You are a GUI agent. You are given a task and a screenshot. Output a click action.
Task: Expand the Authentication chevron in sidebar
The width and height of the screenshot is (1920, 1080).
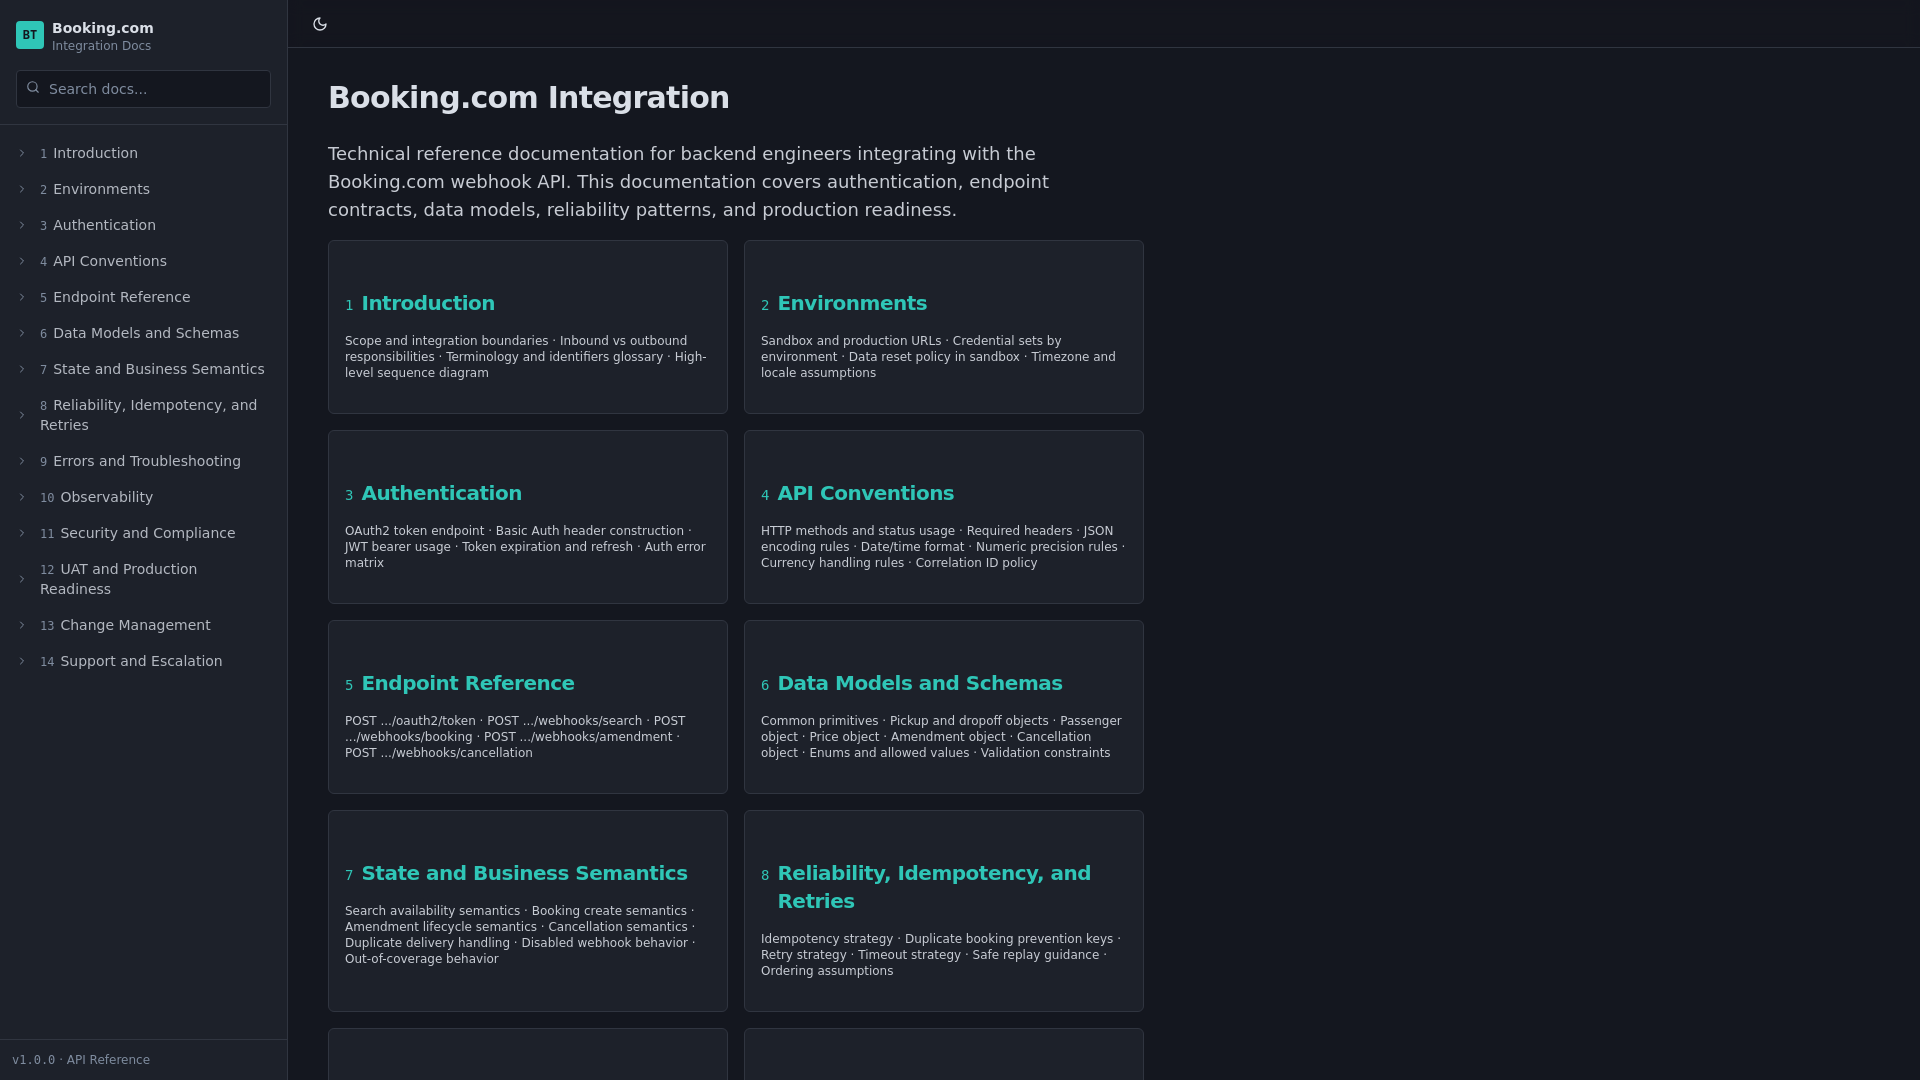pos(22,225)
